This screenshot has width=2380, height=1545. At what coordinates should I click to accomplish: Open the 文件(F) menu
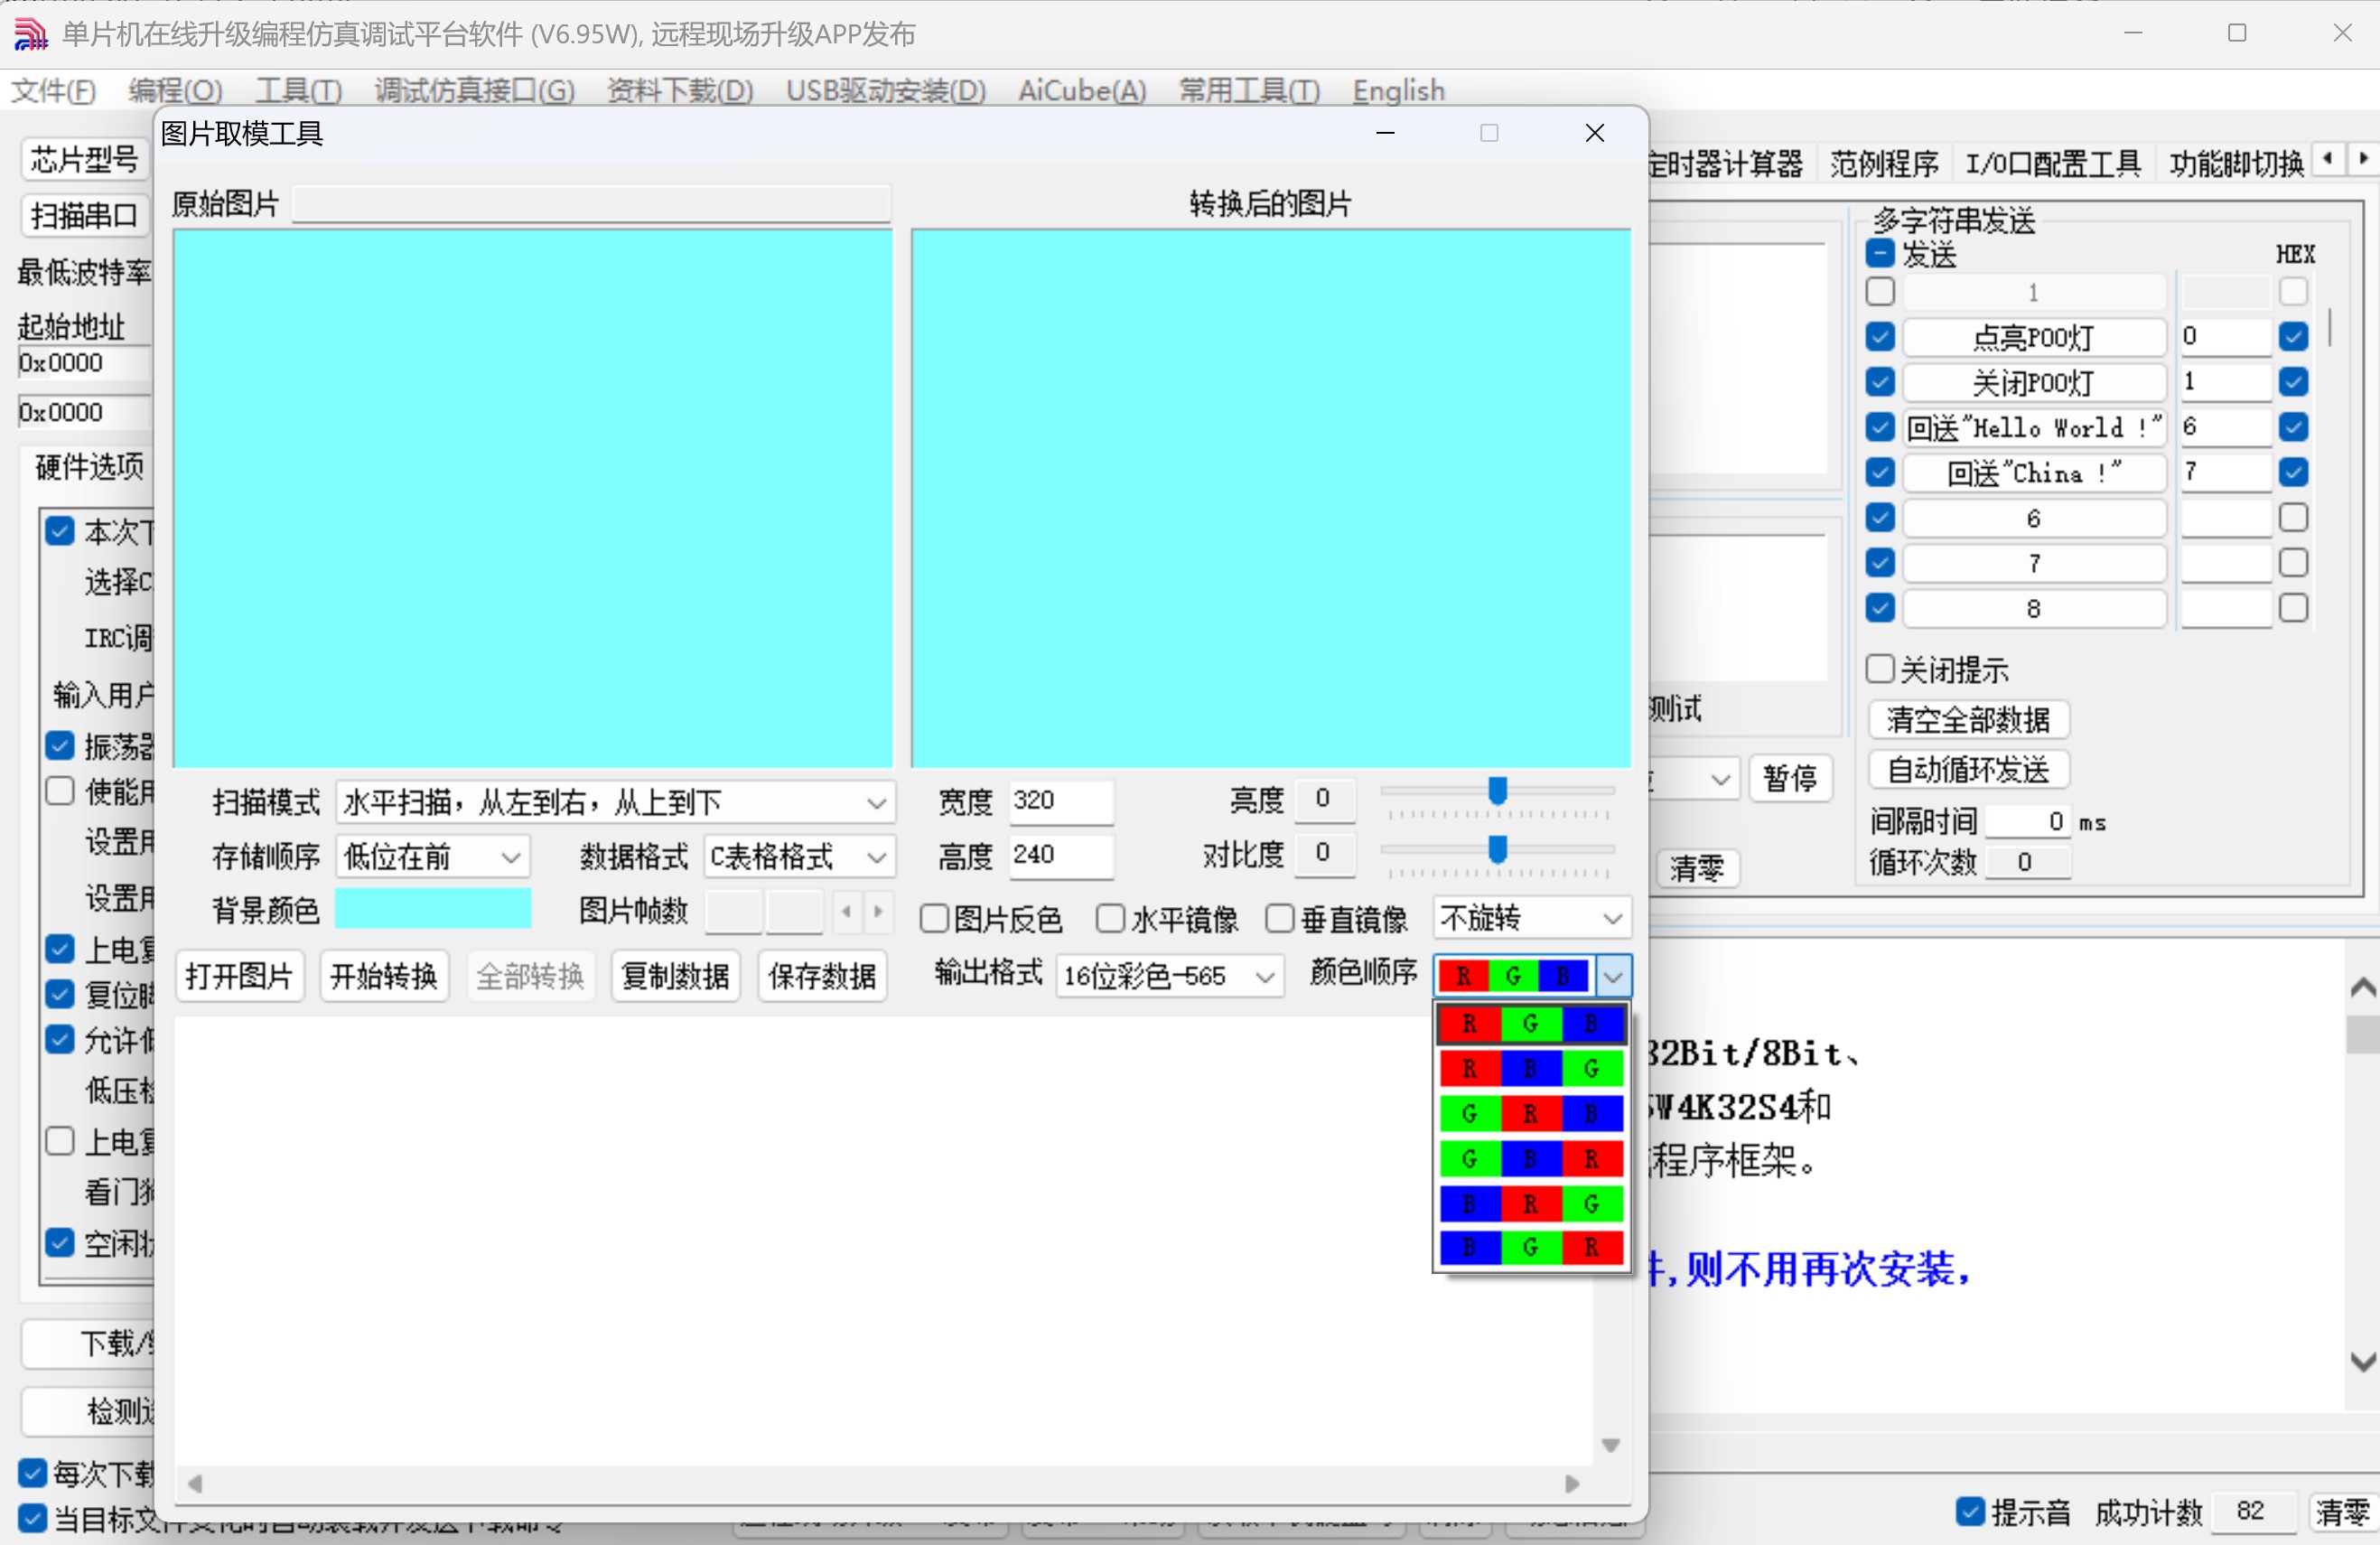pyautogui.click(x=53, y=91)
